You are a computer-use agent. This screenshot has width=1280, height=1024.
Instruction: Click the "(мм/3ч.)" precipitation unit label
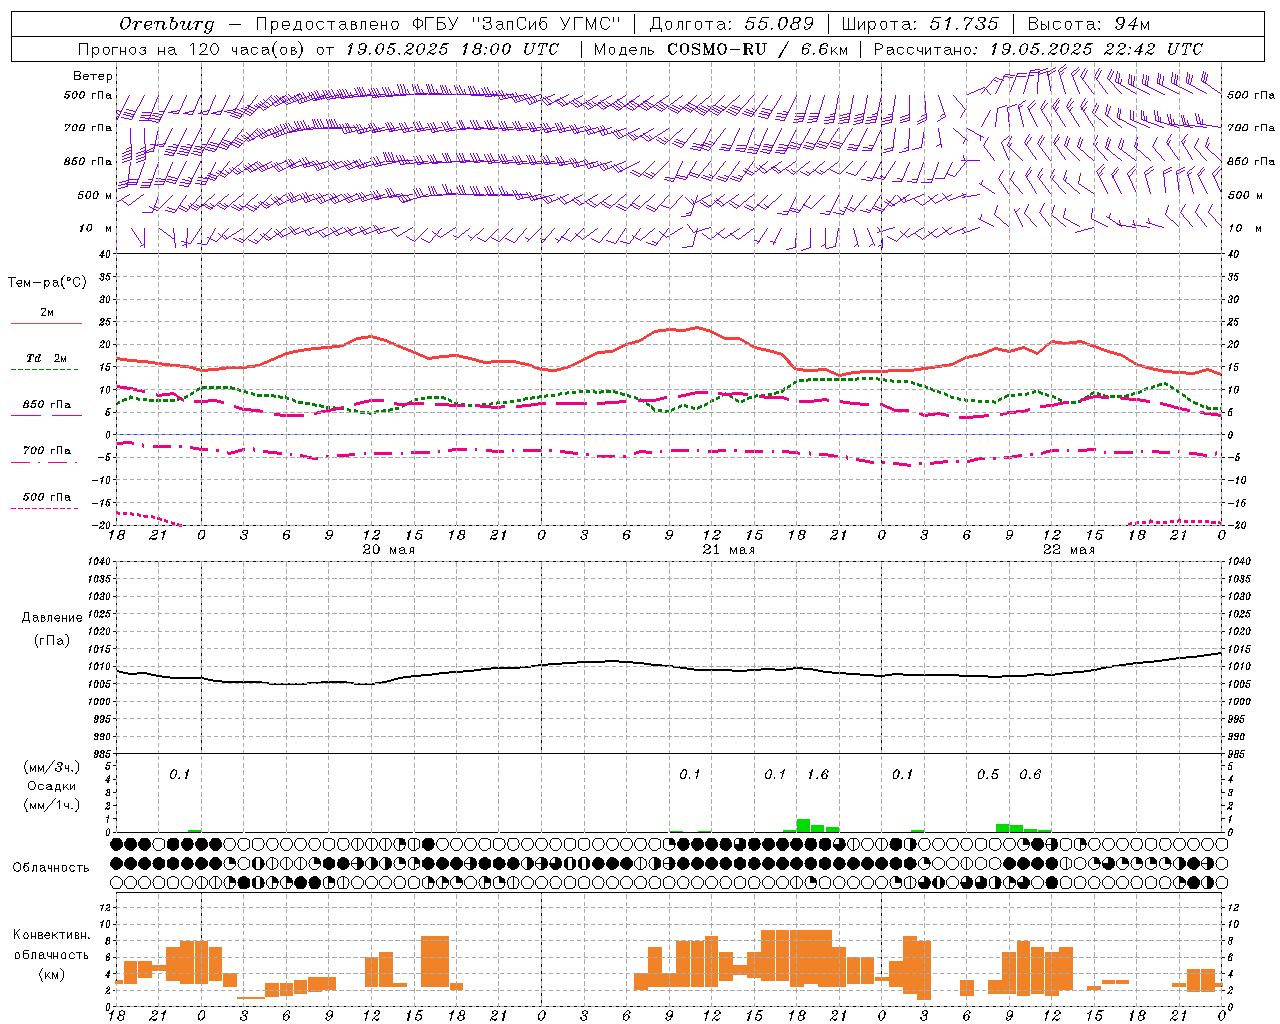[51, 767]
